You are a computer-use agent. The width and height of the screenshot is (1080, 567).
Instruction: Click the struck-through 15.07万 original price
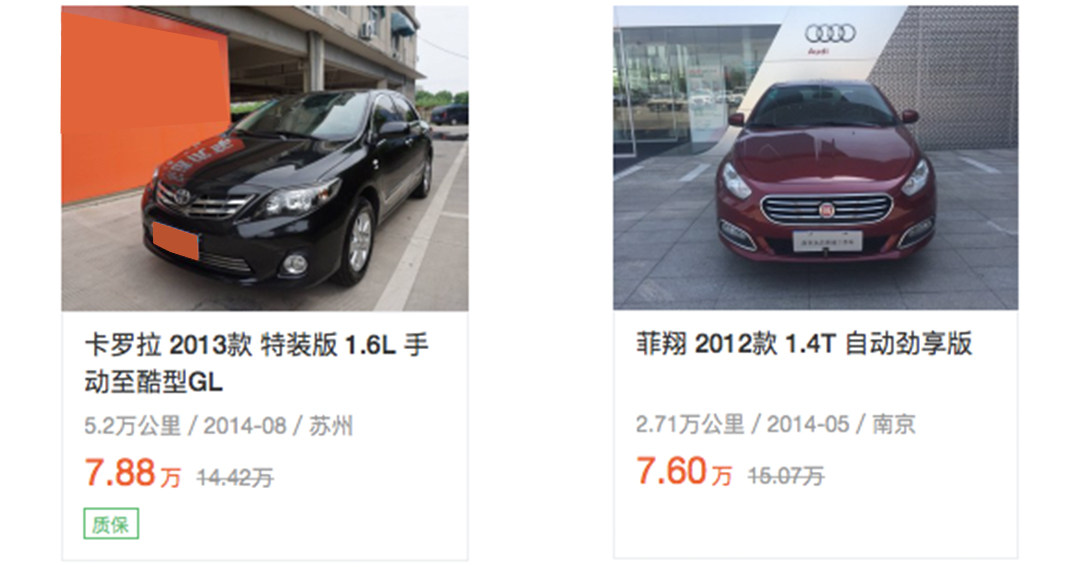[786, 476]
